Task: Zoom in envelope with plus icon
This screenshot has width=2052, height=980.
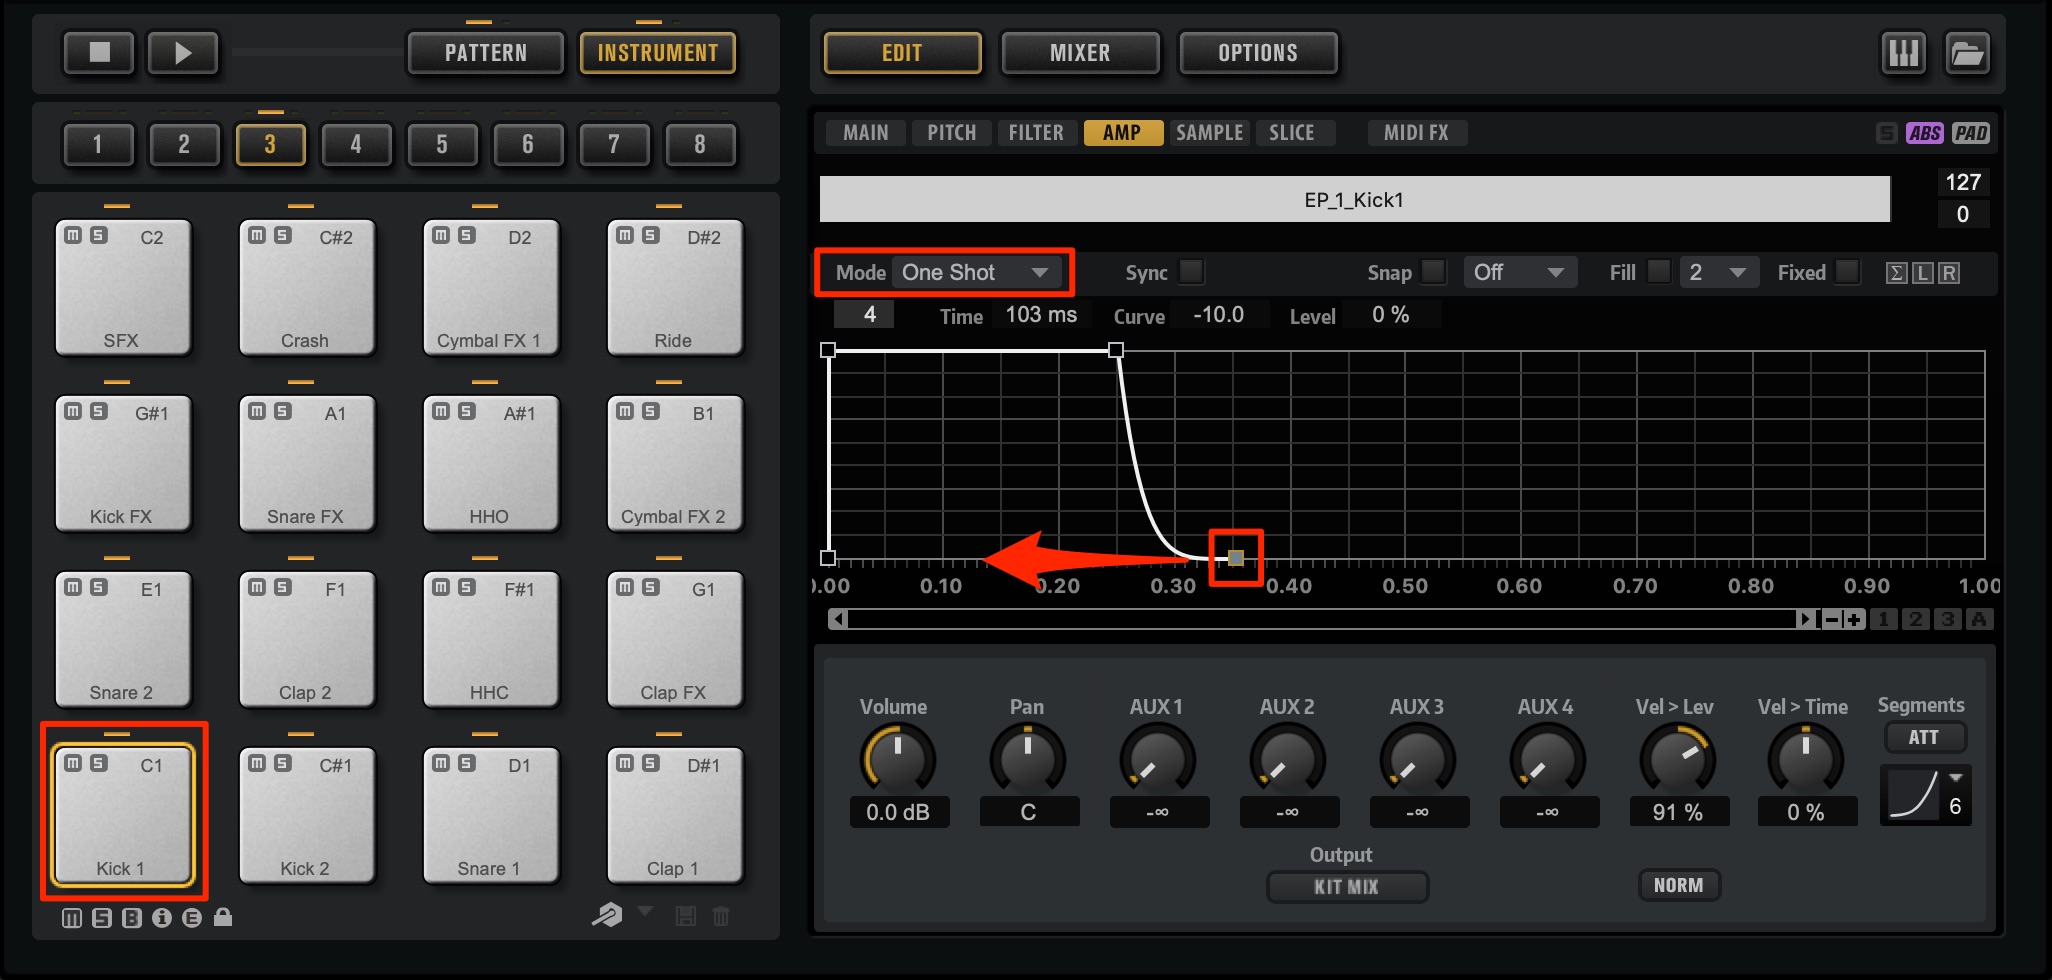Action: tap(1854, 620)
